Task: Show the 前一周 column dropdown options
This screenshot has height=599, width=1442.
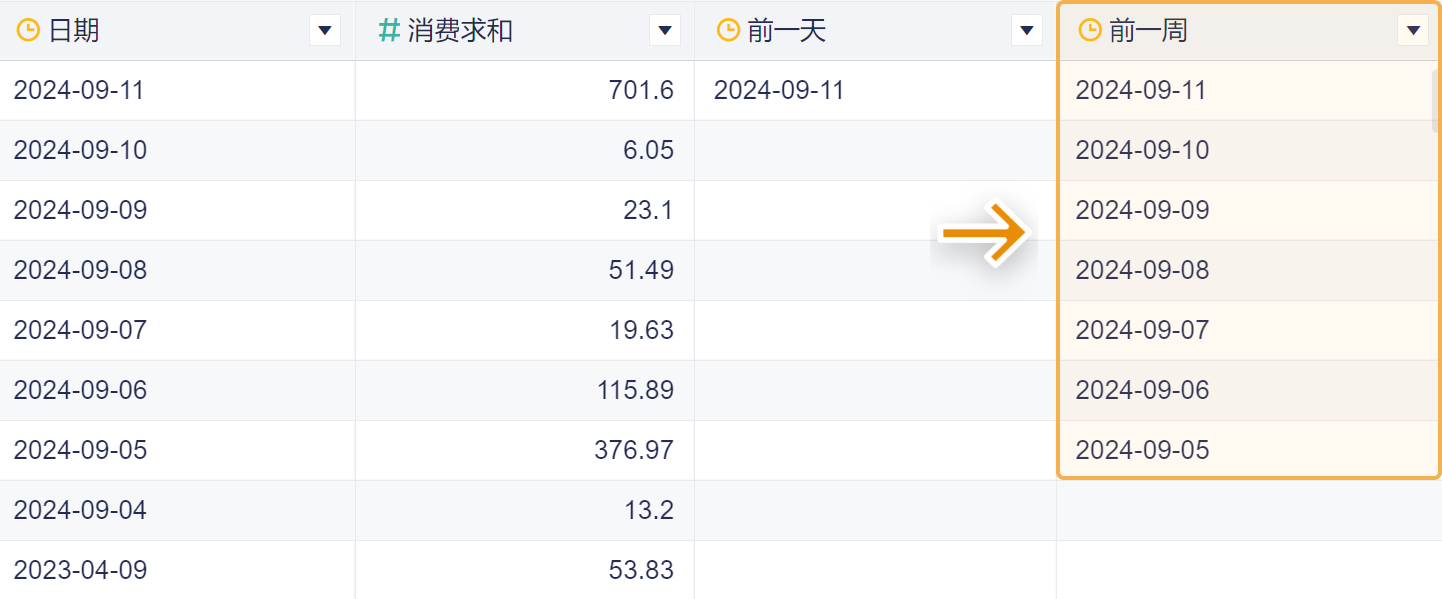Action: tap(1412, 31)
